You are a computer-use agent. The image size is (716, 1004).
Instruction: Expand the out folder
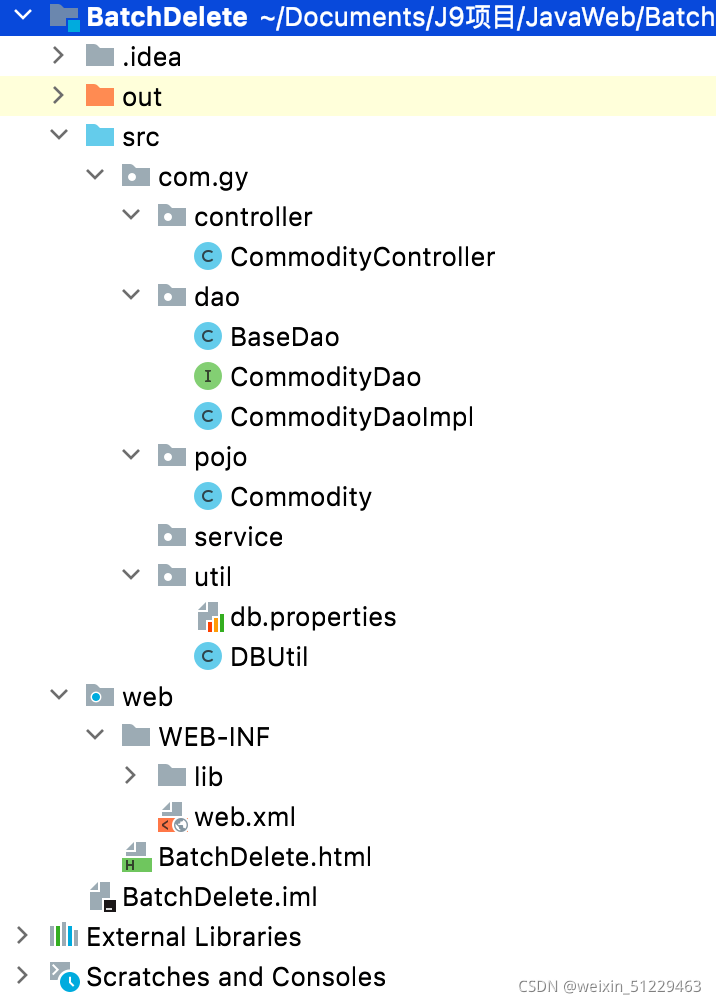[x=58, y=96]
